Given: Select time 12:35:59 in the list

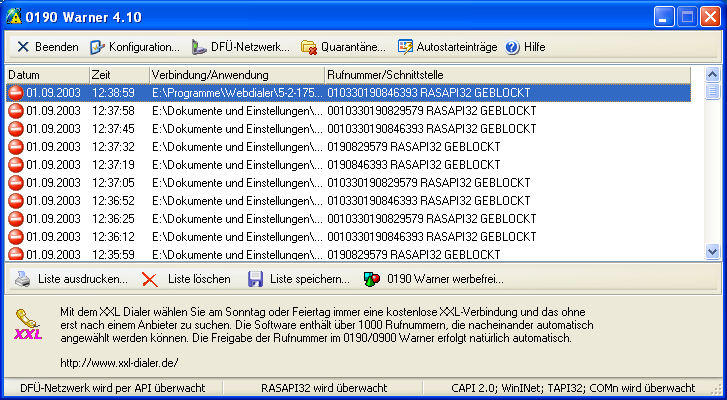Looking at the screenshot, I should [x=113, y=254].
